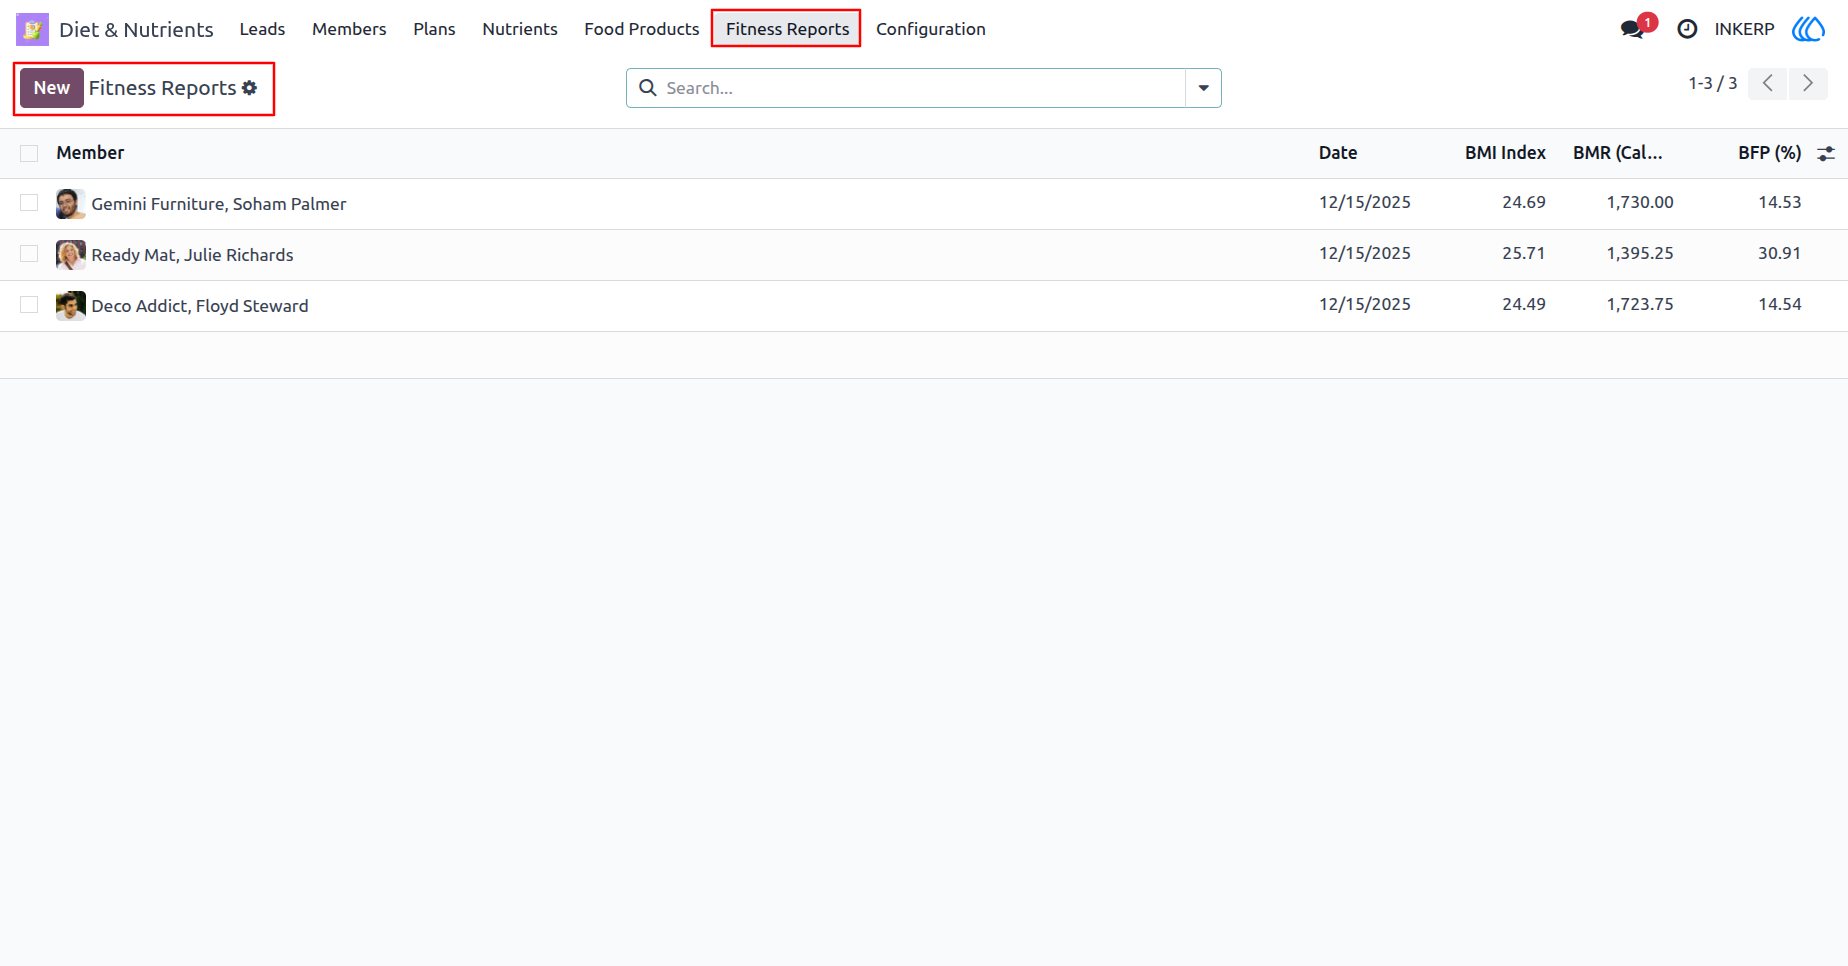
Task: Open the optional columns adjust icon
Action: 1826,153
